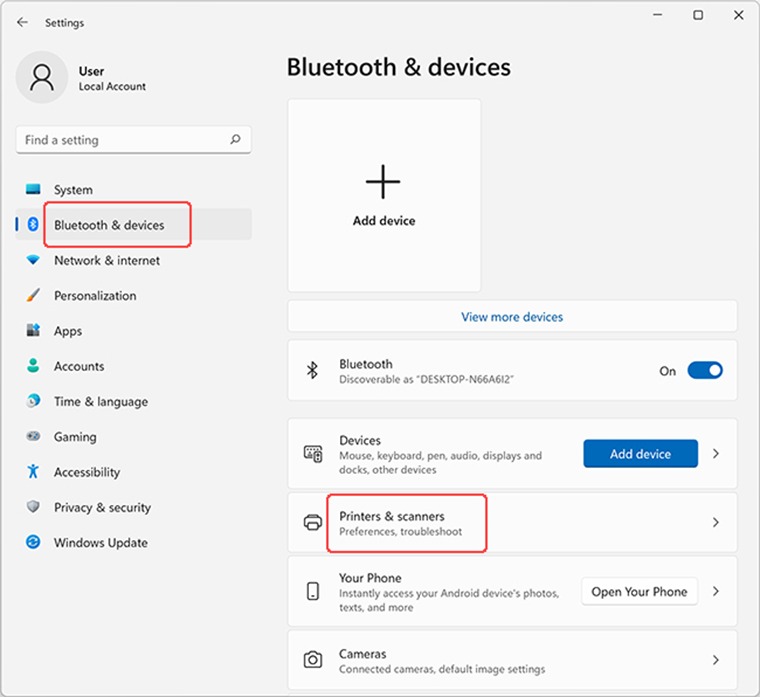760x697 pixels.
Task: Expand the Printers & scanners chevron
Action: click(x=716, y=522)
